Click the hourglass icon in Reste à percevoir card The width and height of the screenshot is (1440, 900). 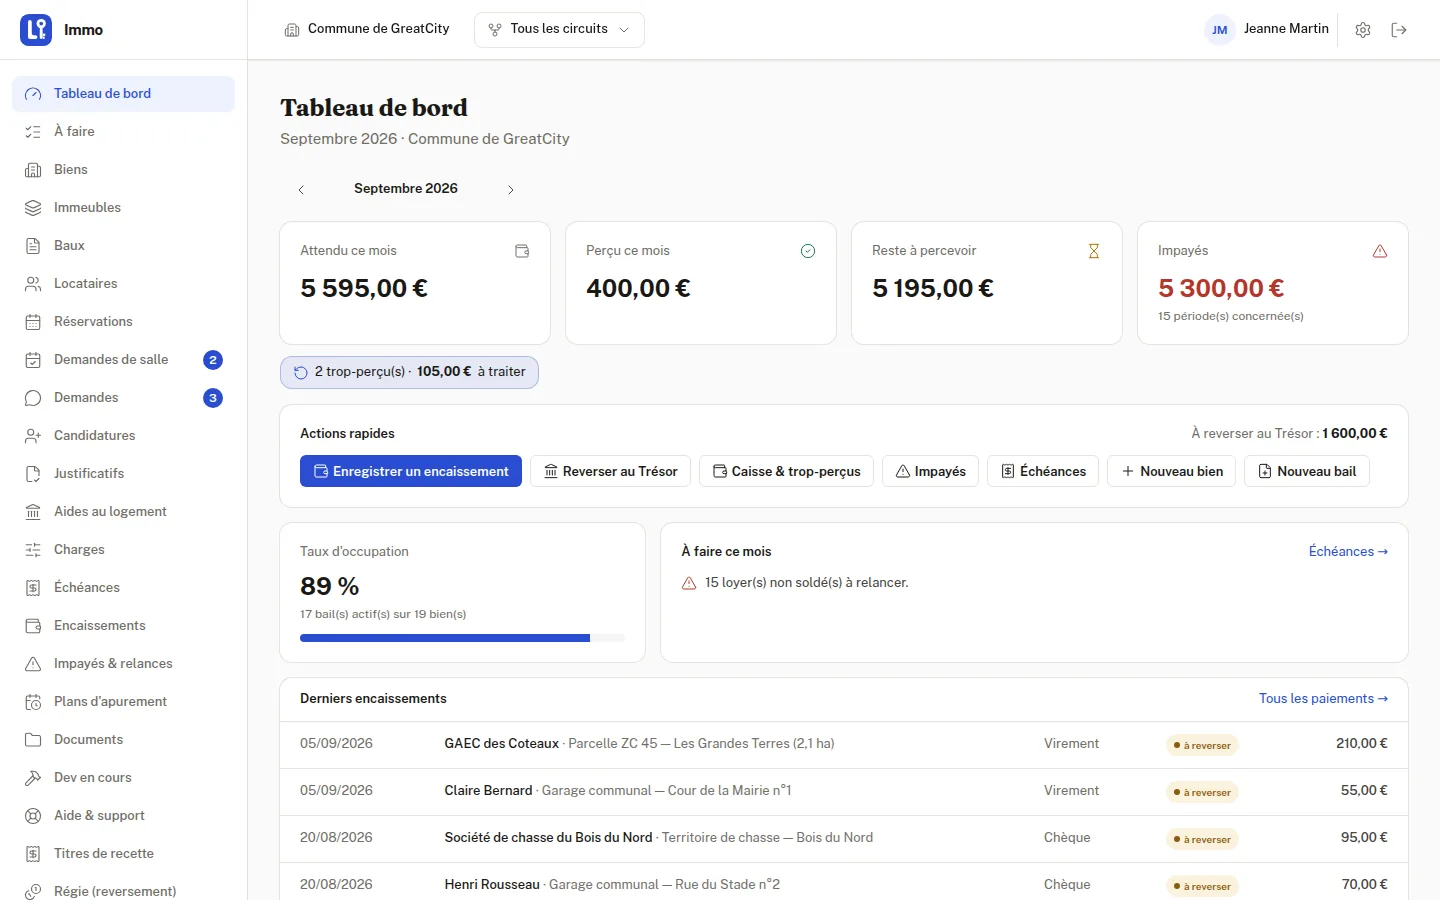pyautogui.click(x=1094, y=251)
